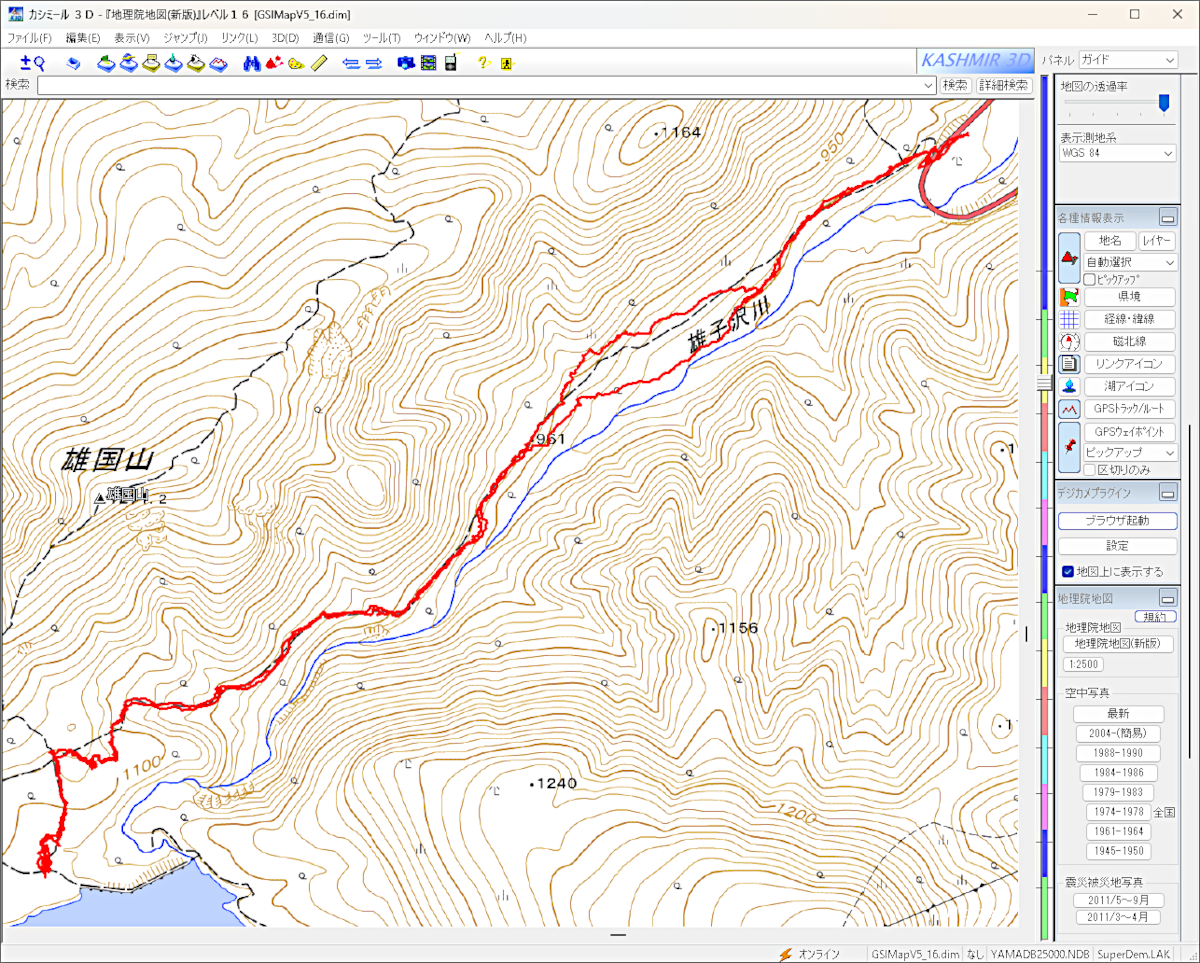The image size is (1200, 963).
Task: Toggle the red pushpin waypoint icon
Action: (x=1069, y=446)
